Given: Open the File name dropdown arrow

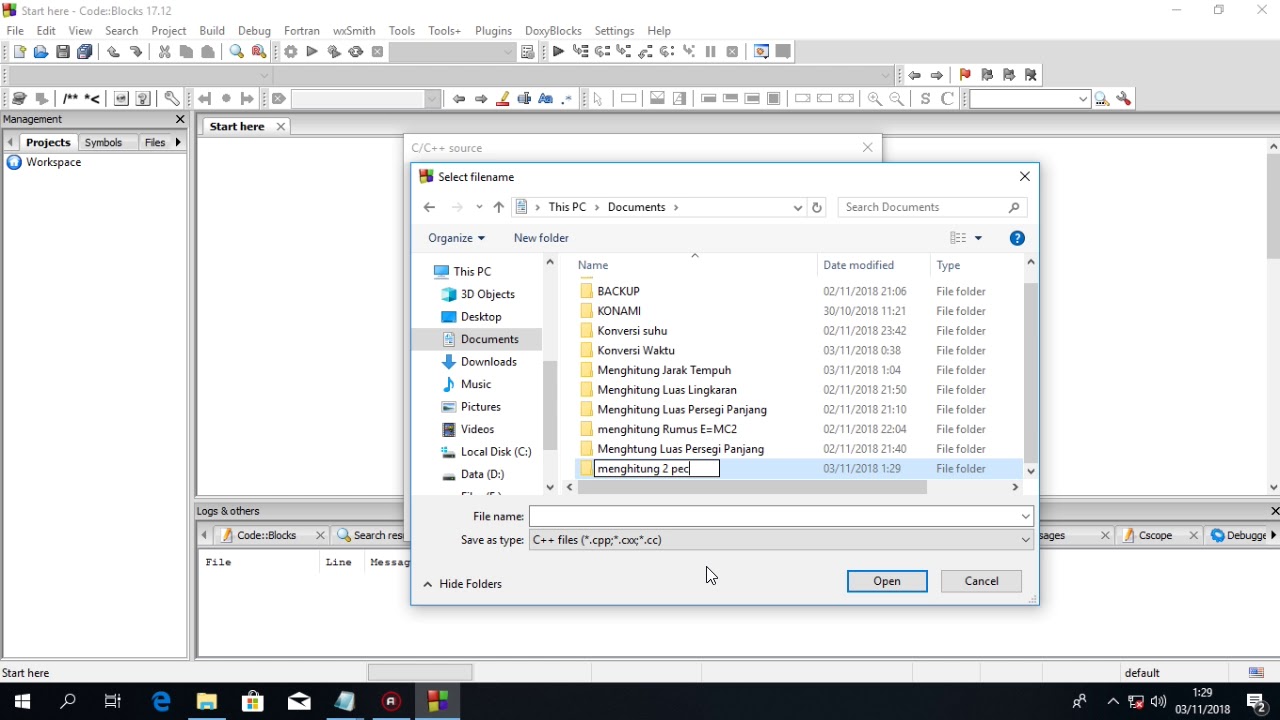Looking at the screenshot, I should pyautogui.click(x=1025, y=516).
